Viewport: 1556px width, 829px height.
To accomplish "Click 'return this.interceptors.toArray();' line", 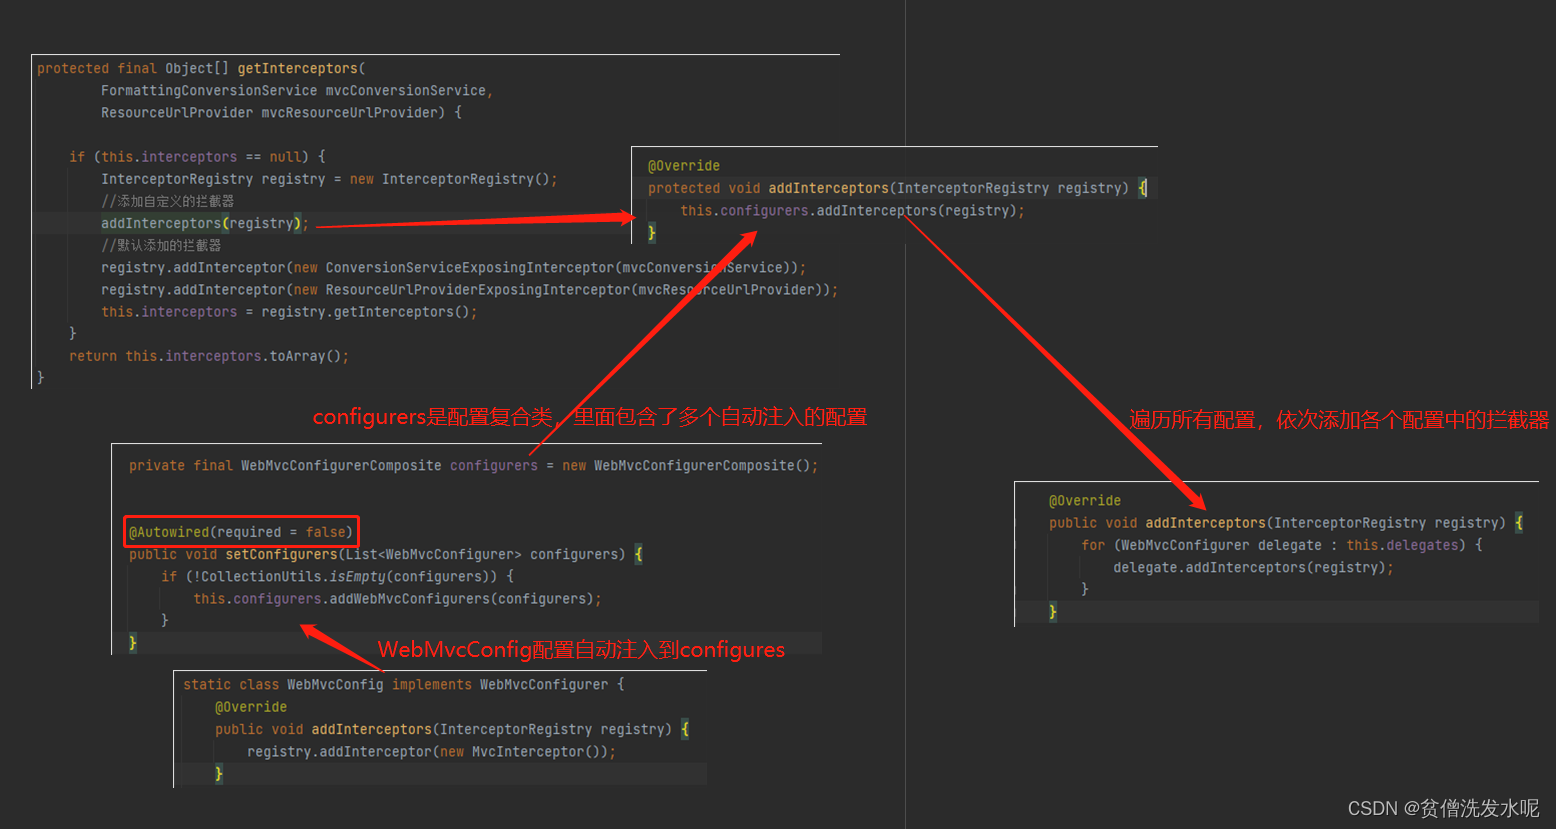I will click(209, 355).
